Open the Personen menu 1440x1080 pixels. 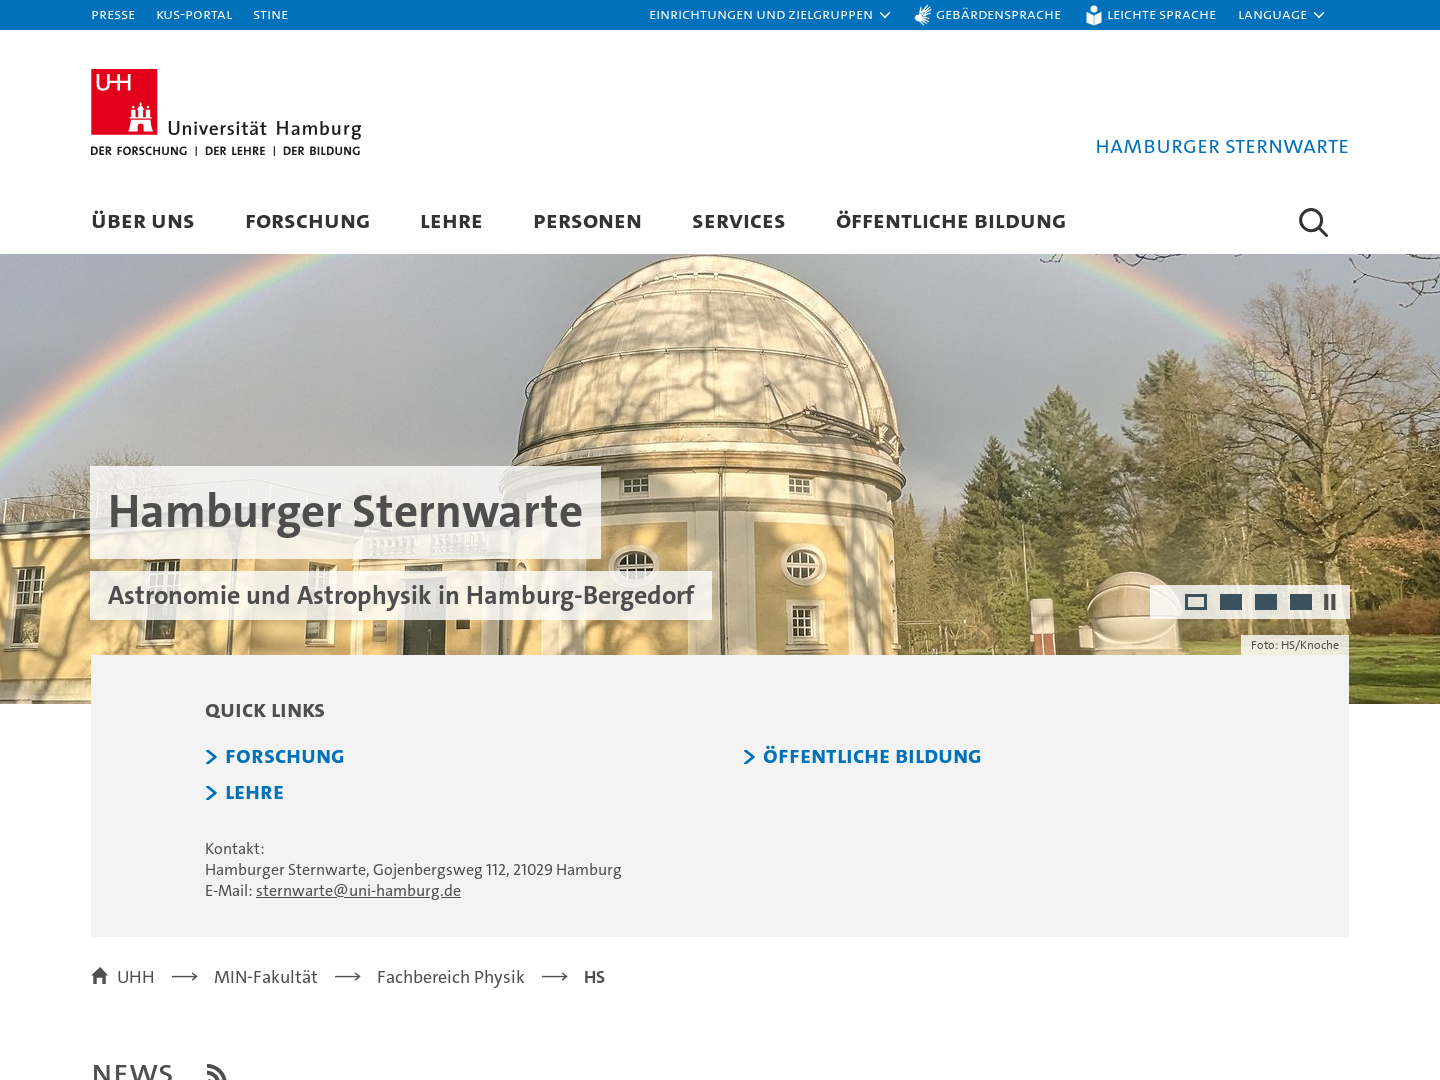[x=587, y=221]
